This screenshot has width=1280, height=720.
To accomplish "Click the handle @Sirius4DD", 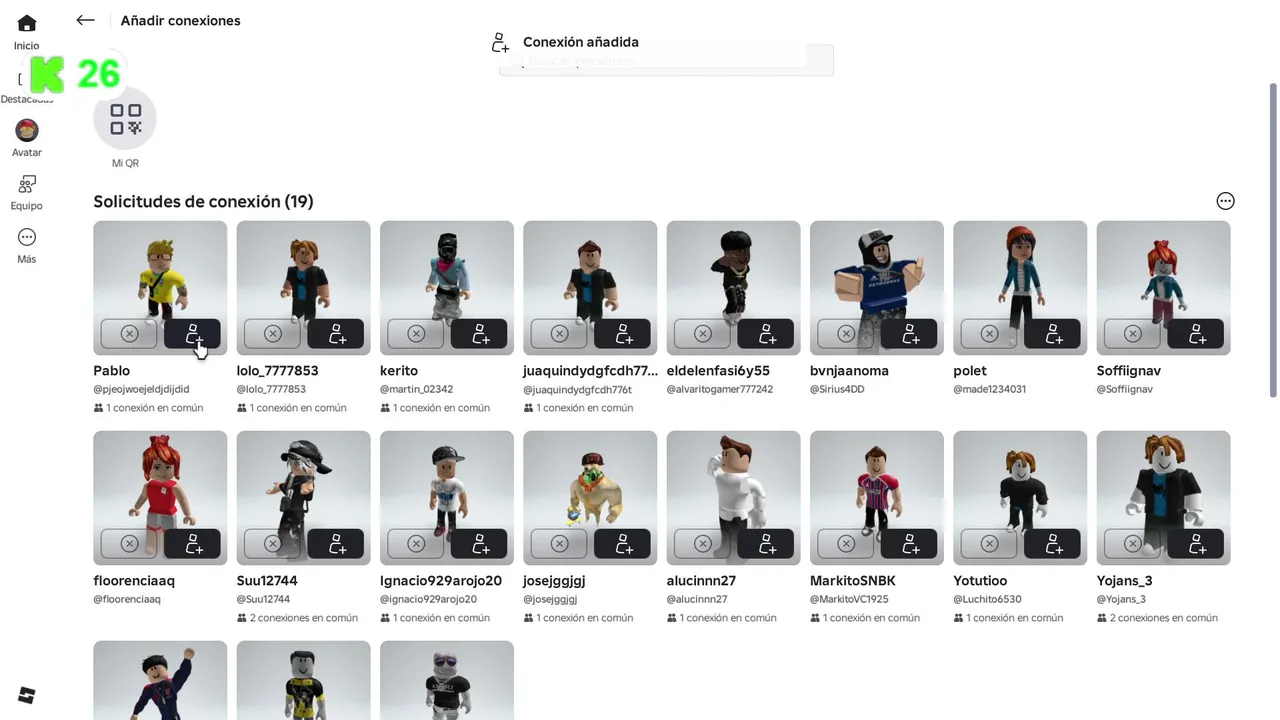I will [x=837, y=389].
